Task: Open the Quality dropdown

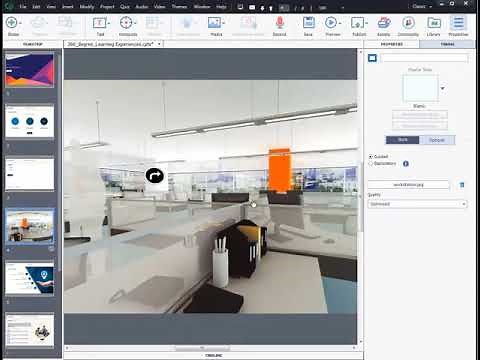Action: click(x=417, y=204)
